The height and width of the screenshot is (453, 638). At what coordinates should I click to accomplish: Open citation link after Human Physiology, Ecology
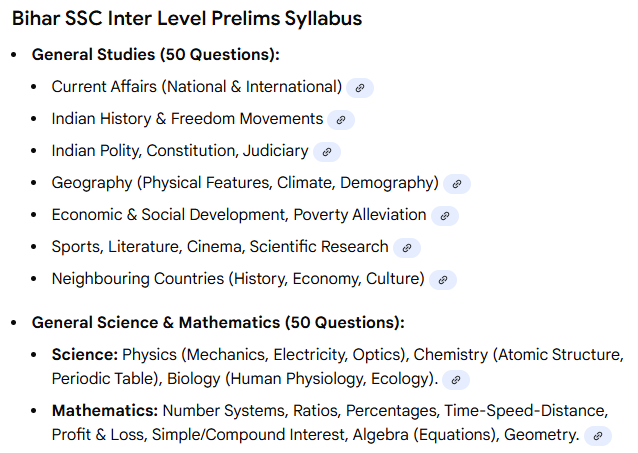pyautogui.click(x=456, y=380)
